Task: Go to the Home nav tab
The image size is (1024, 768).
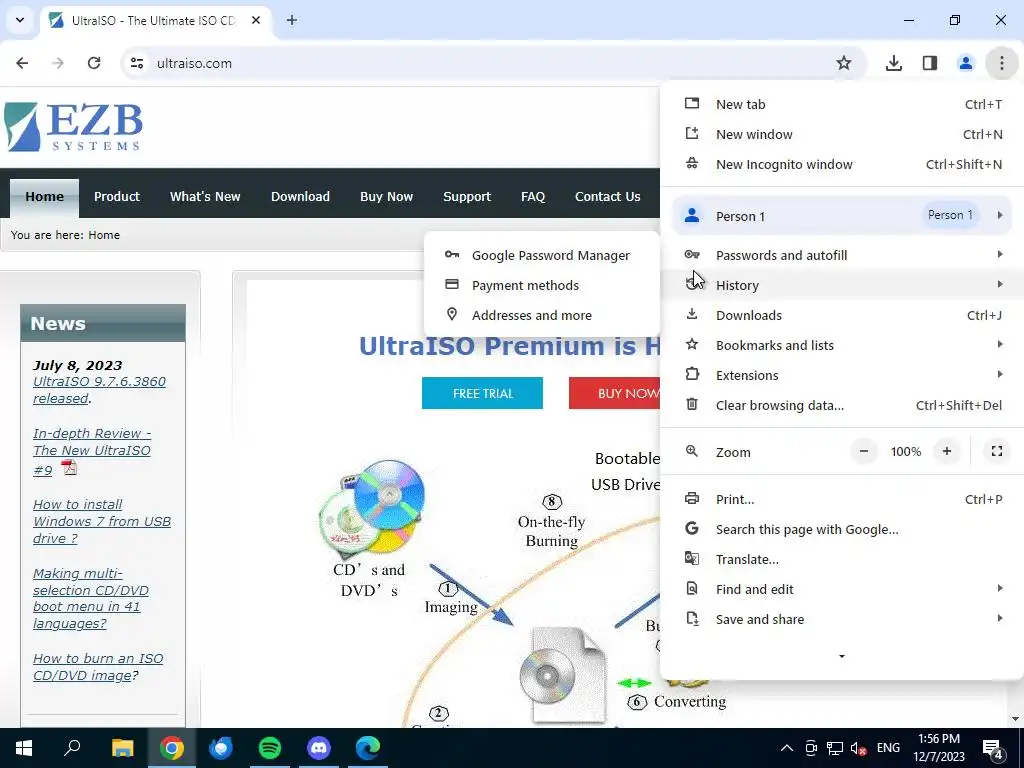Action: [44, 197]
